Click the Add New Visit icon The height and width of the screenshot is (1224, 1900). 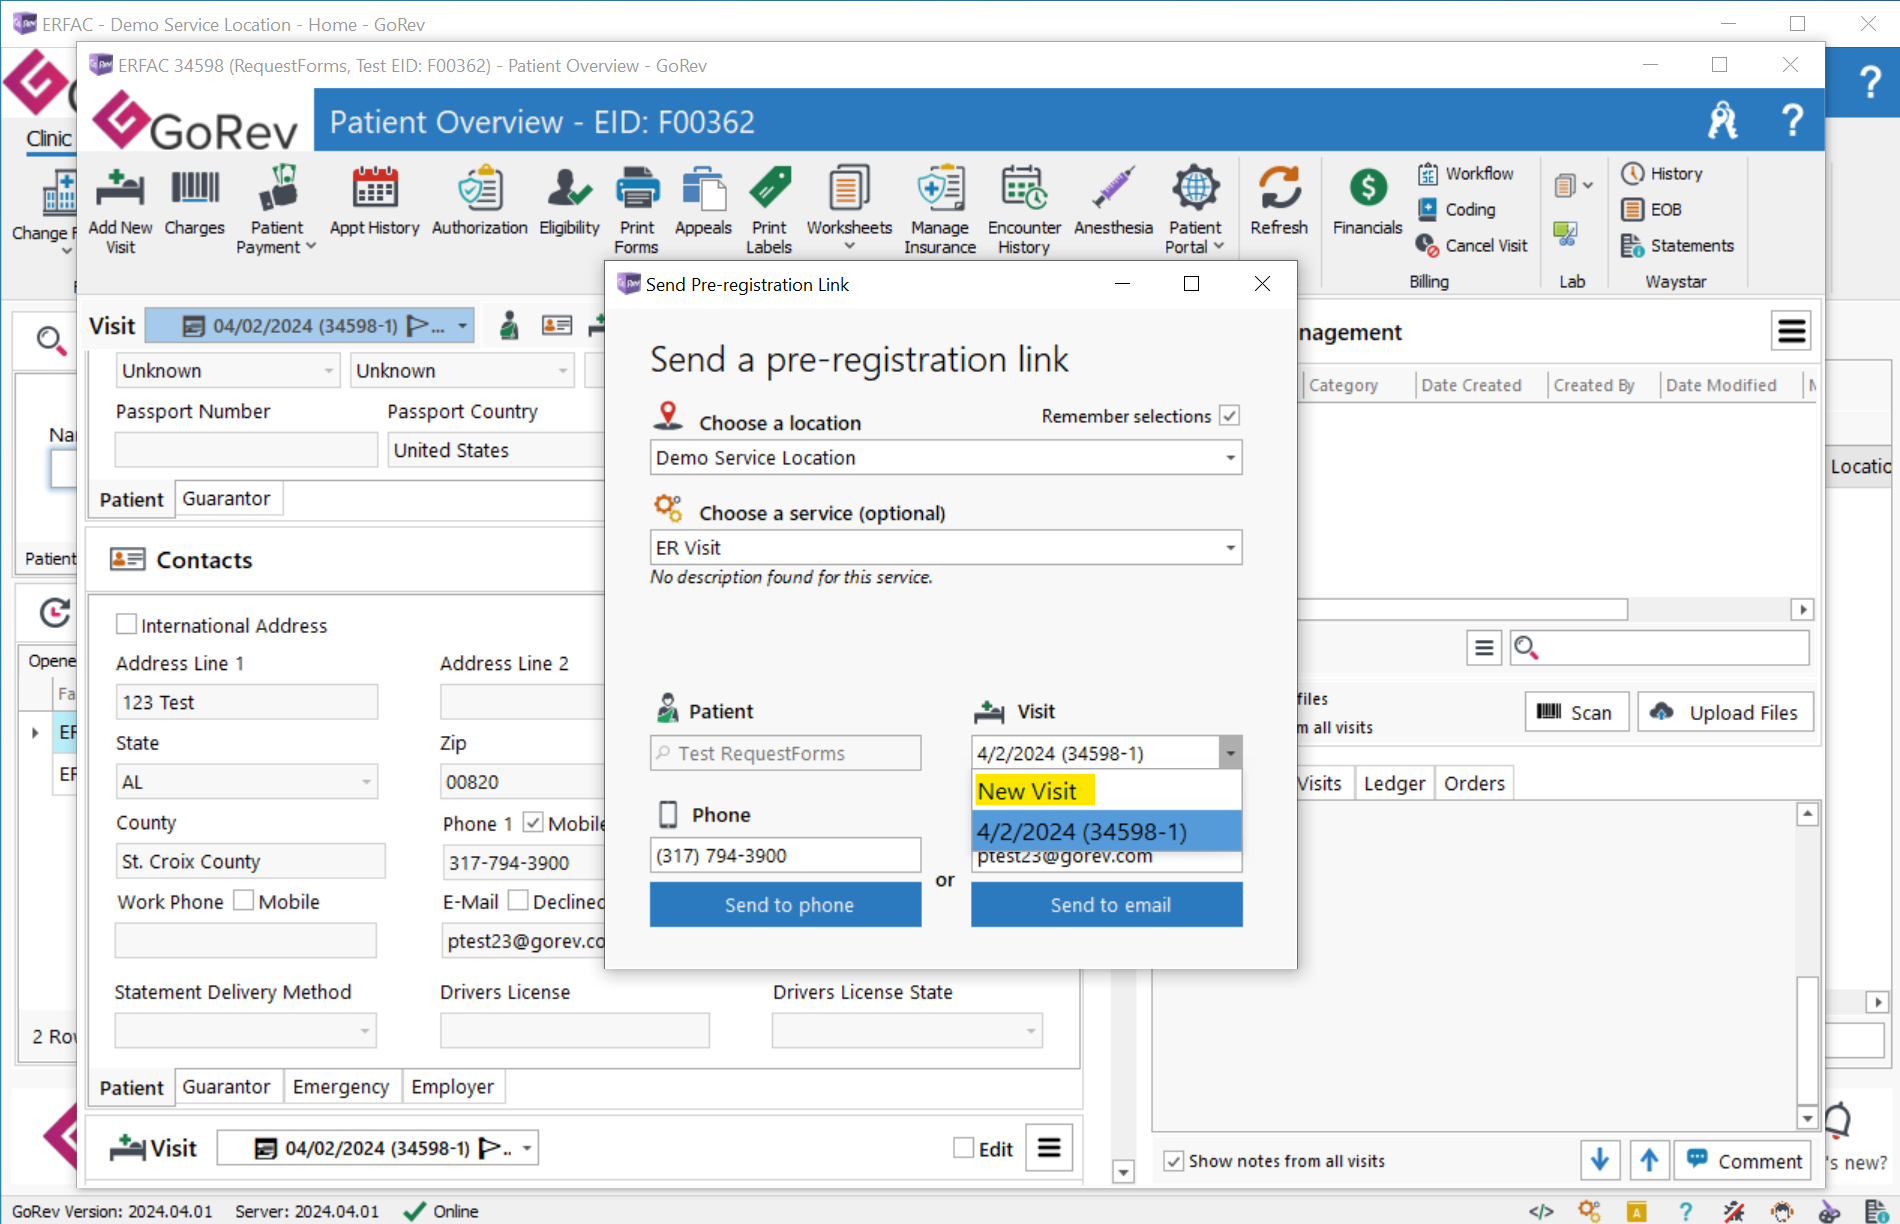120,210
